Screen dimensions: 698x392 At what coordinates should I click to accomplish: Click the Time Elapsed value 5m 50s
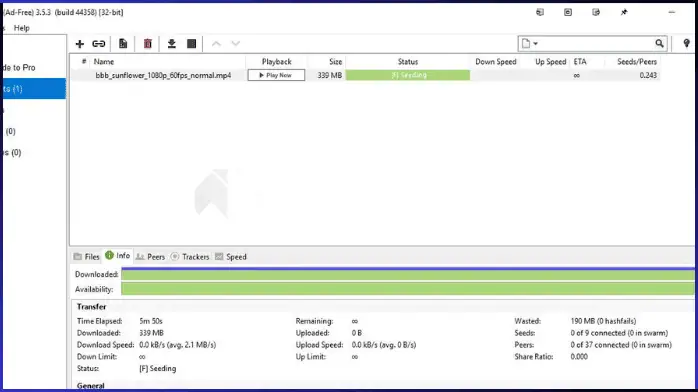pyautogui.click(x=151, y=321)
